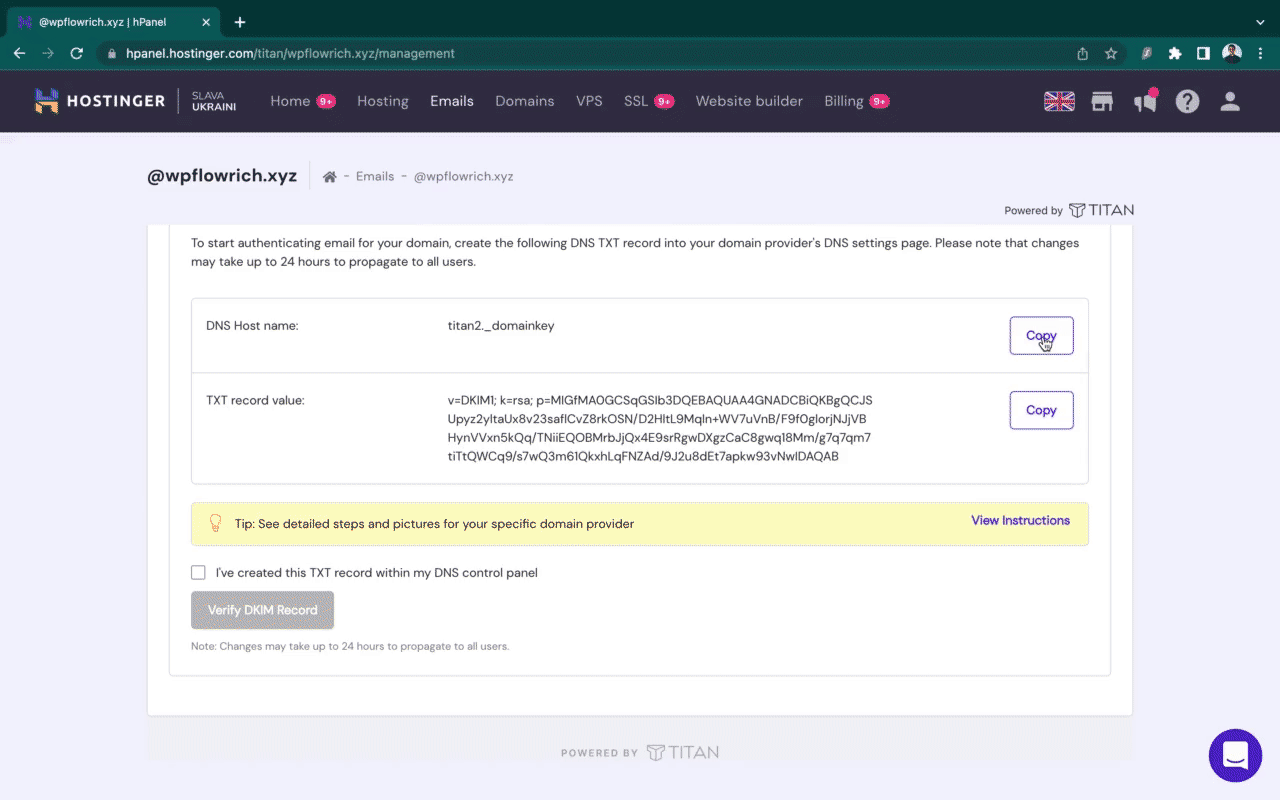Open the Billing menu
1280x800 pixels.
click(844, 101)
